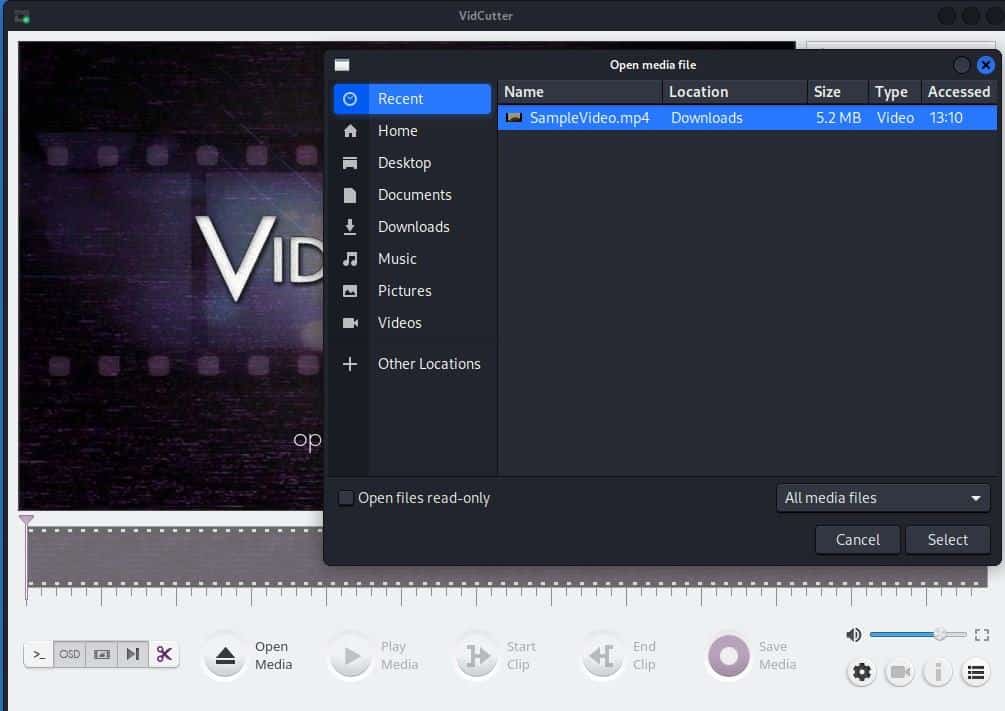Toggle fullscreen mode icon
1005x711 pixels.
tap(981, 635)
